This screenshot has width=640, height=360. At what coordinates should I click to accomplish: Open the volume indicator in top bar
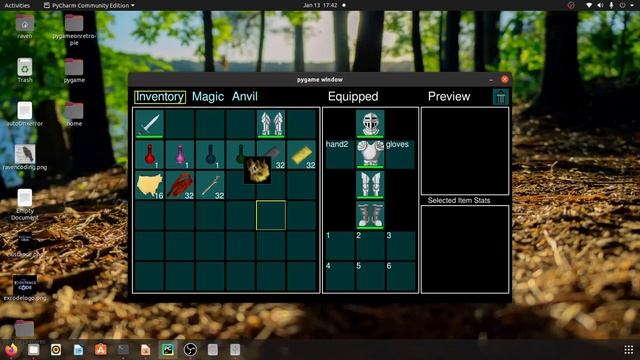(x=600, y=5)
